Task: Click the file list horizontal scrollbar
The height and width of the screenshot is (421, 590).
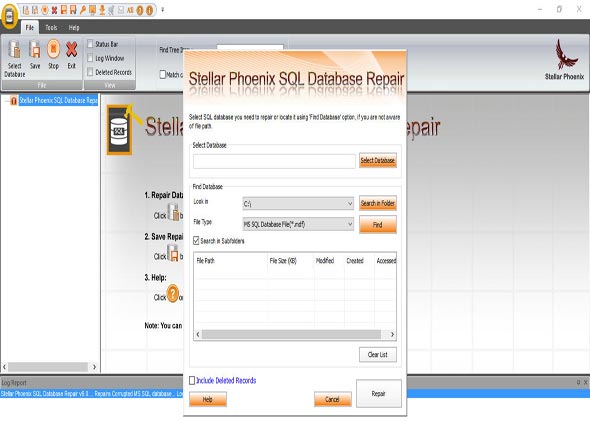Action: [x=295, y=334]
